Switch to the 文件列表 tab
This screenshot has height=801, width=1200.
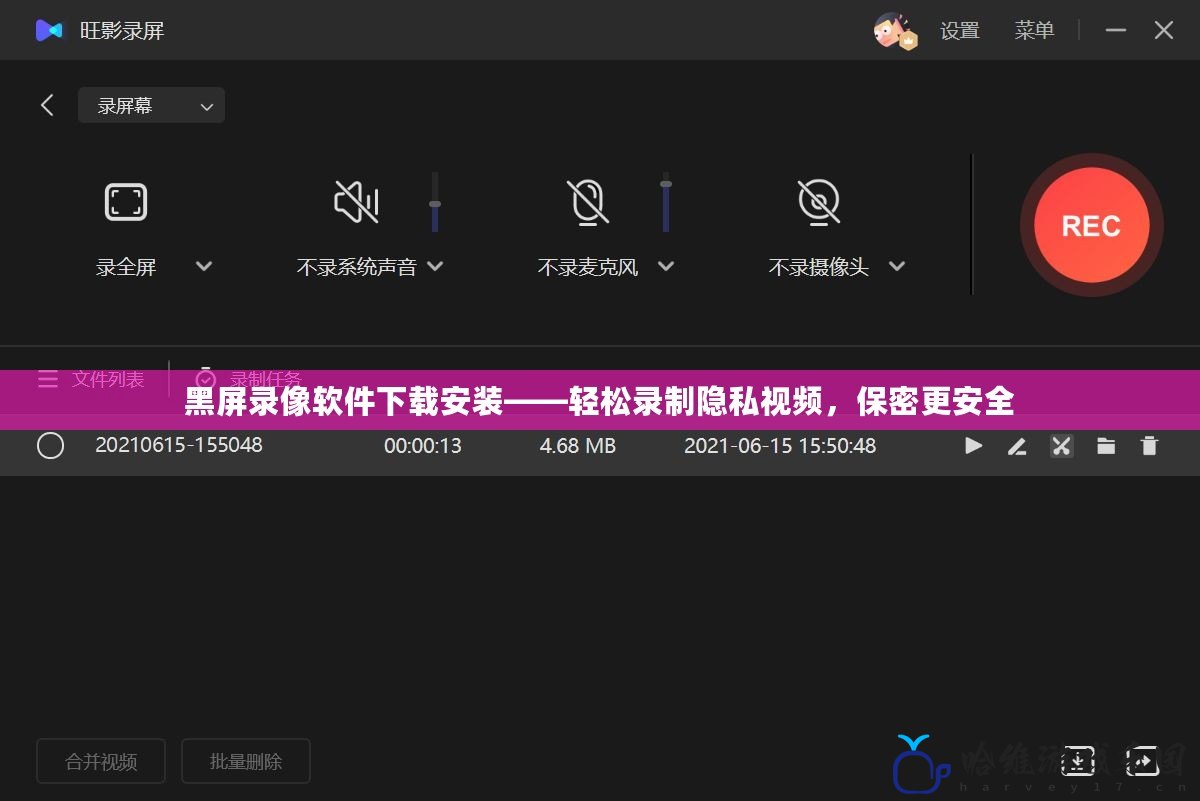[x=91, y=379]
